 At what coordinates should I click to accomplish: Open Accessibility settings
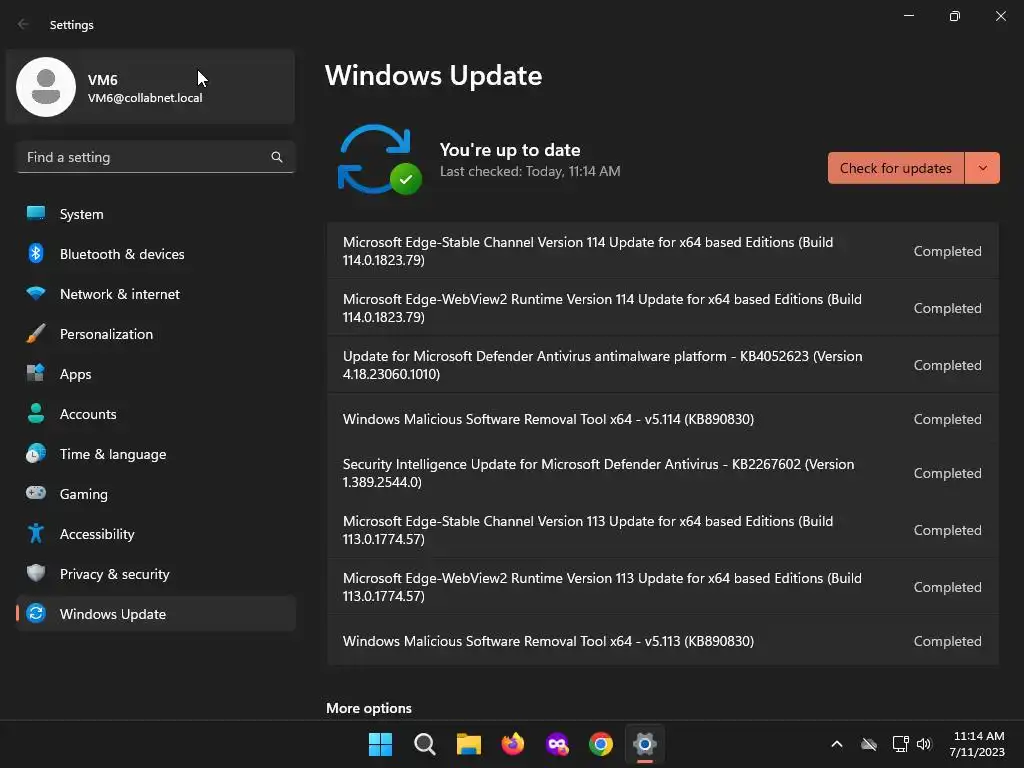click(x=156, y=534)
